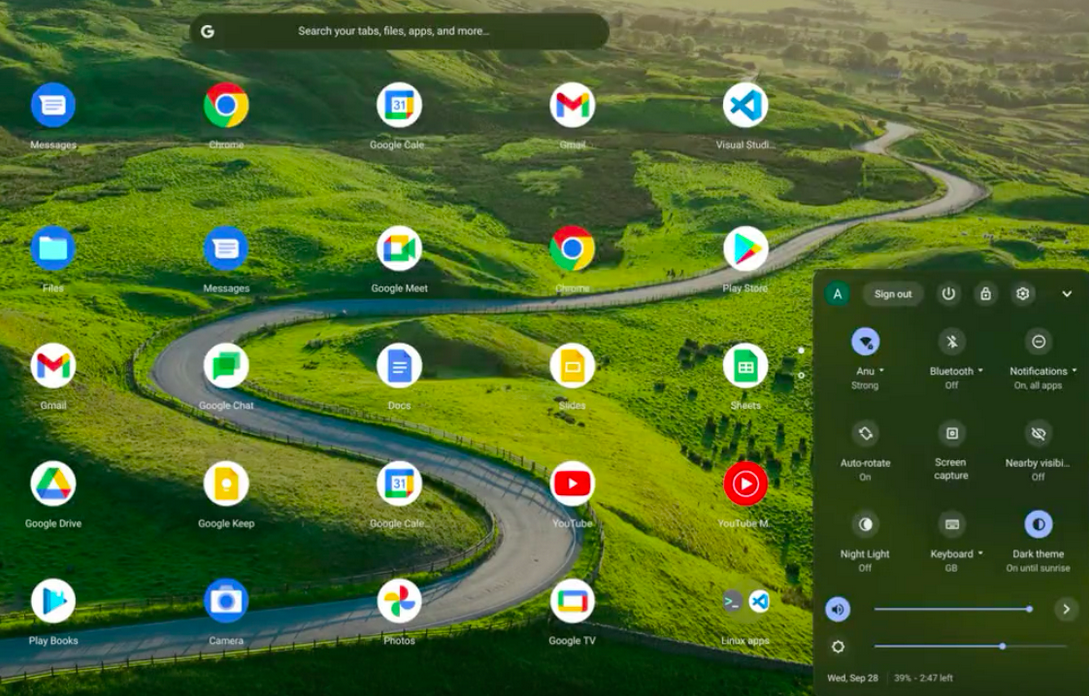Viewport: 1089px width, 696px height.
Task: Launch Chrome next to Play Store icon
Action: pos(572,249)
